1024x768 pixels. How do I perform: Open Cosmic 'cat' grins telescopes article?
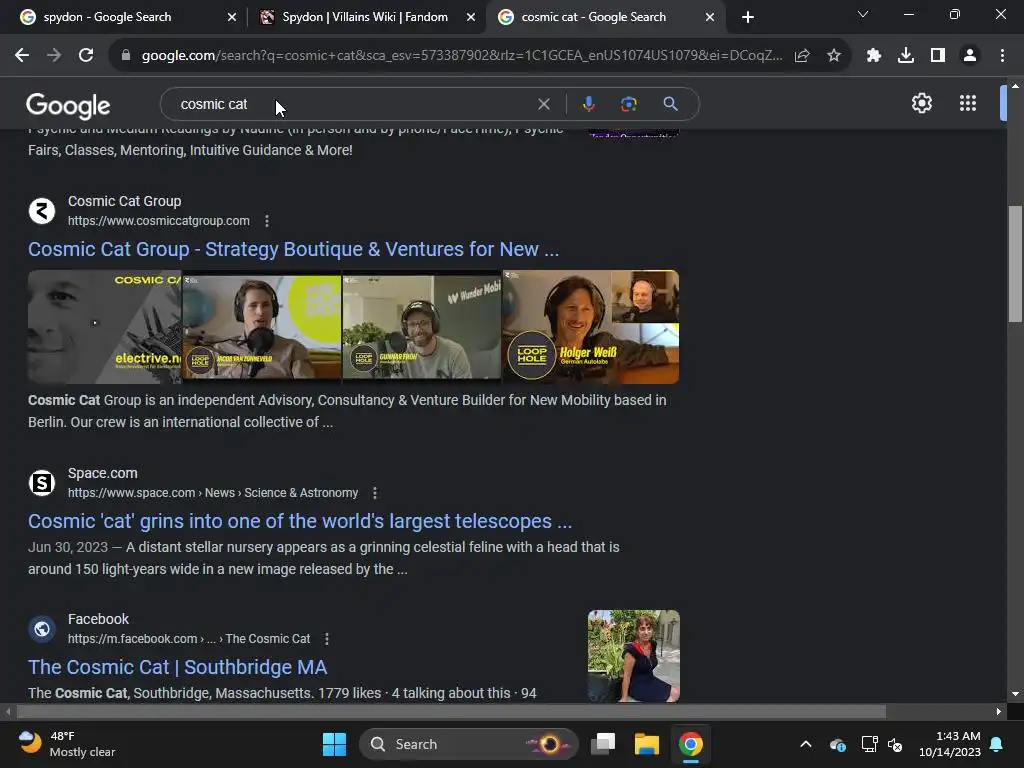click(x=300, y=521)
